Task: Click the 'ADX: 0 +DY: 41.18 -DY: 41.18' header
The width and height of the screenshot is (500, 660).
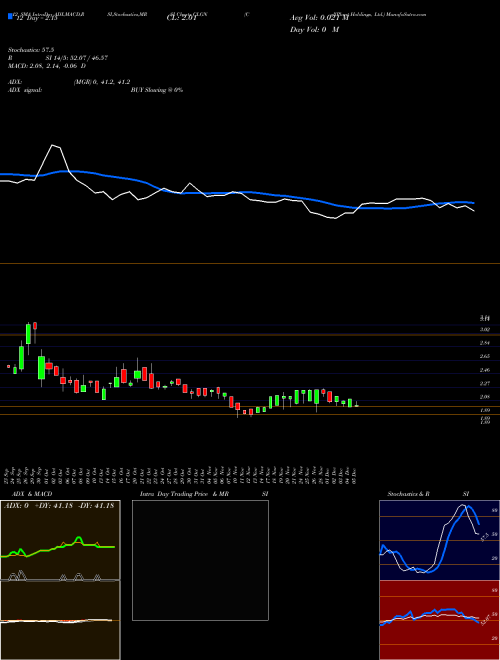Action: pos(59,506)
